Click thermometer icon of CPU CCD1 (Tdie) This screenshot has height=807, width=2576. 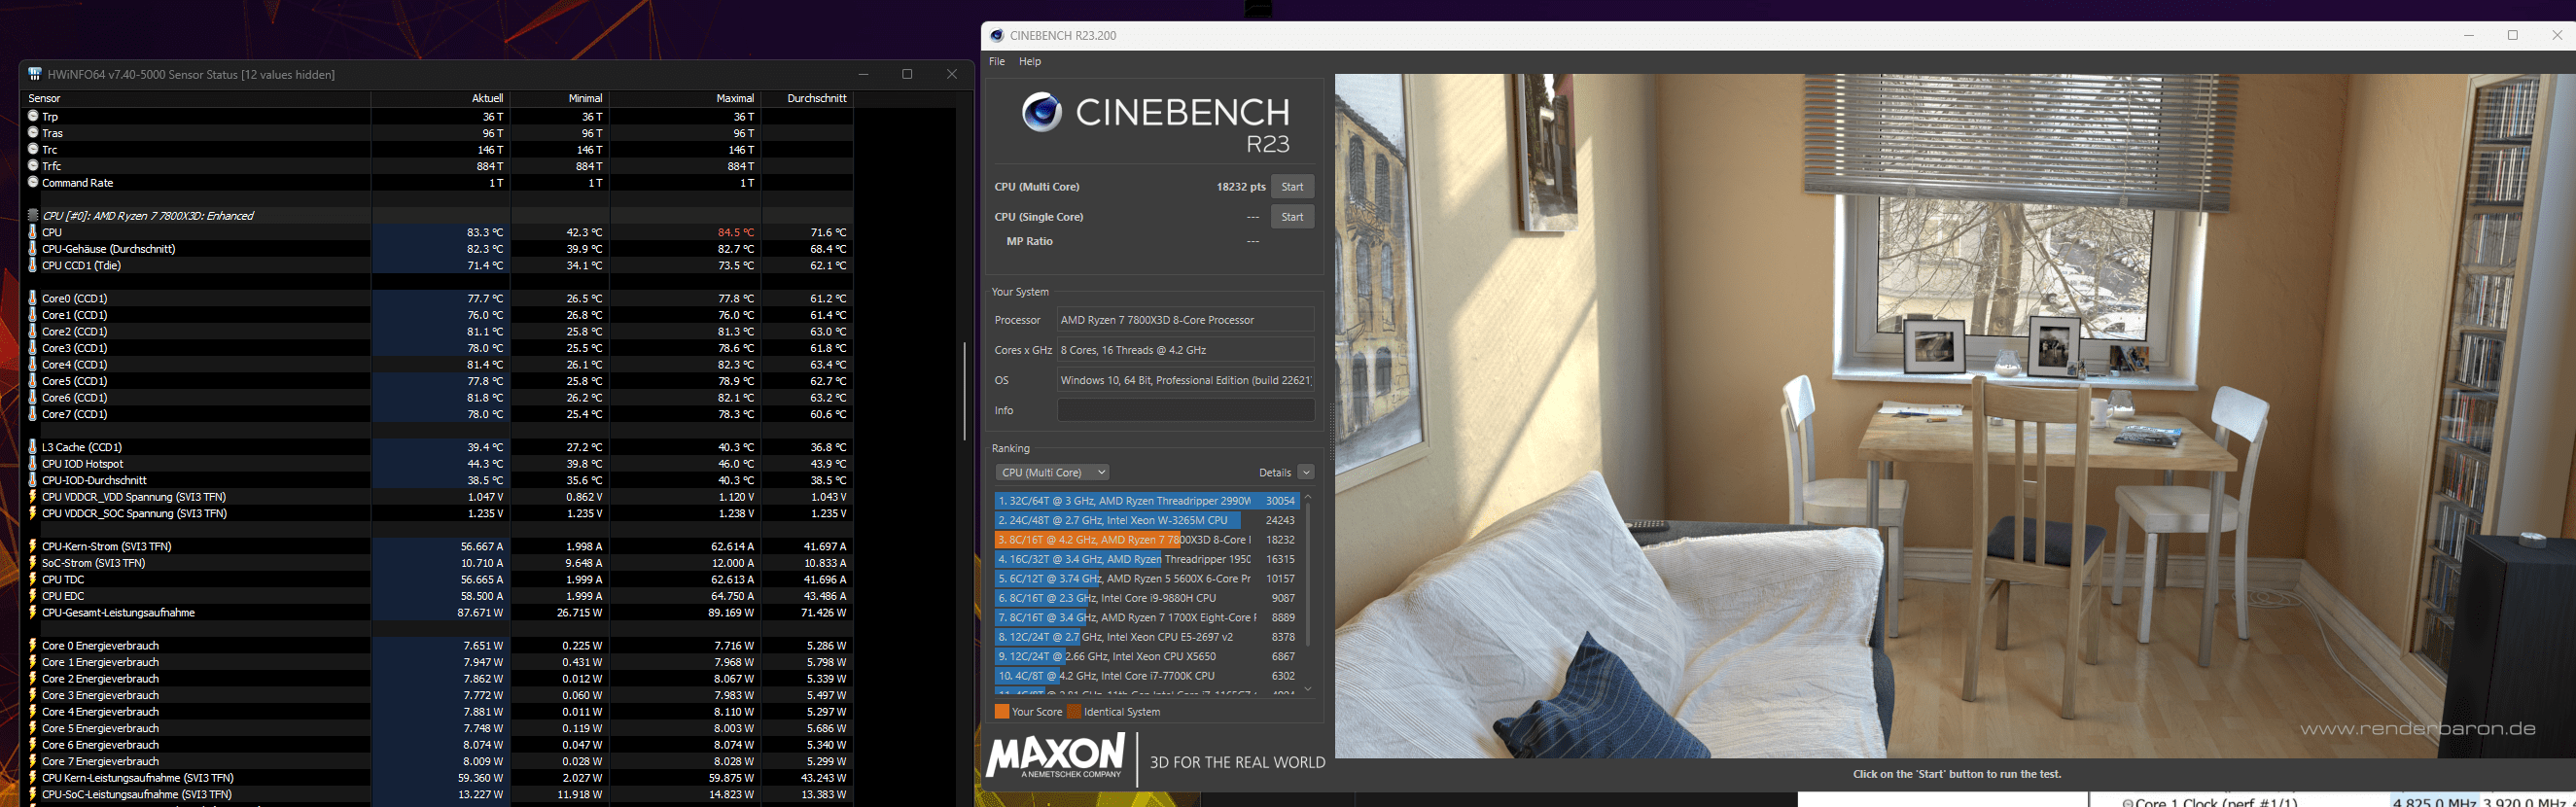click(33, 265)
